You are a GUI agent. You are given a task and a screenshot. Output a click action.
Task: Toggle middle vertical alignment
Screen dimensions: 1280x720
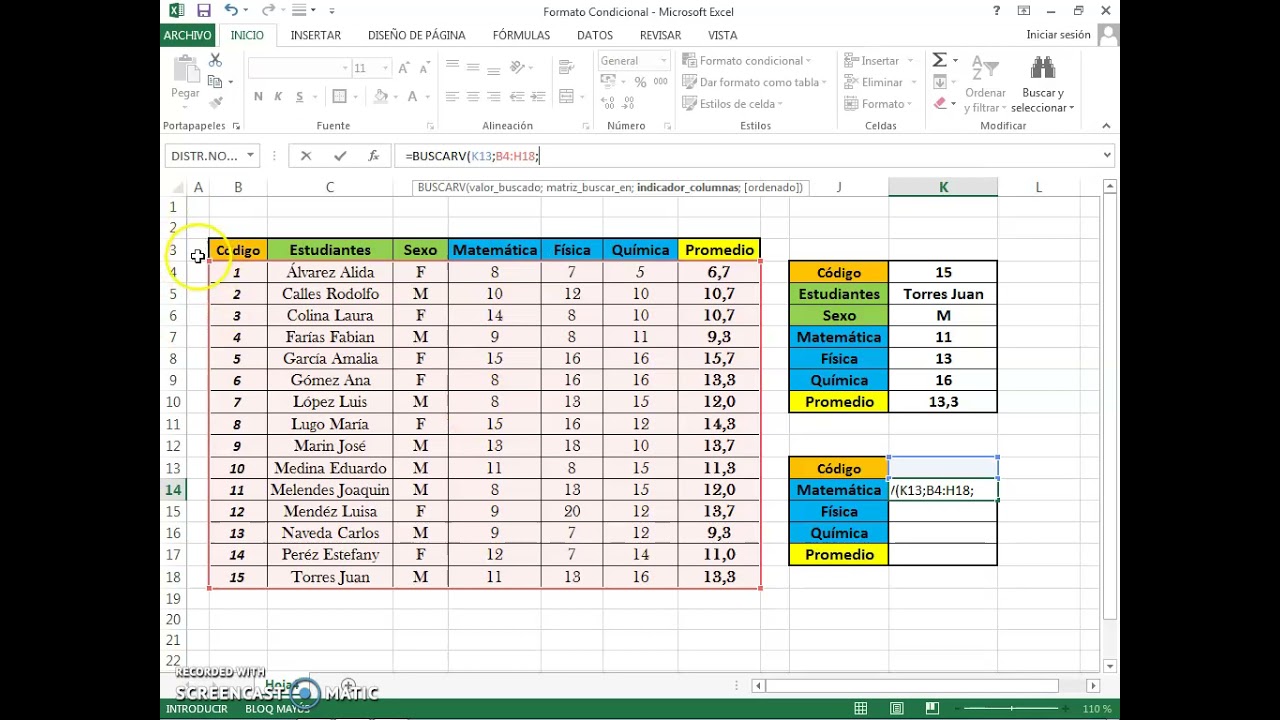click(x=473, y=66)
